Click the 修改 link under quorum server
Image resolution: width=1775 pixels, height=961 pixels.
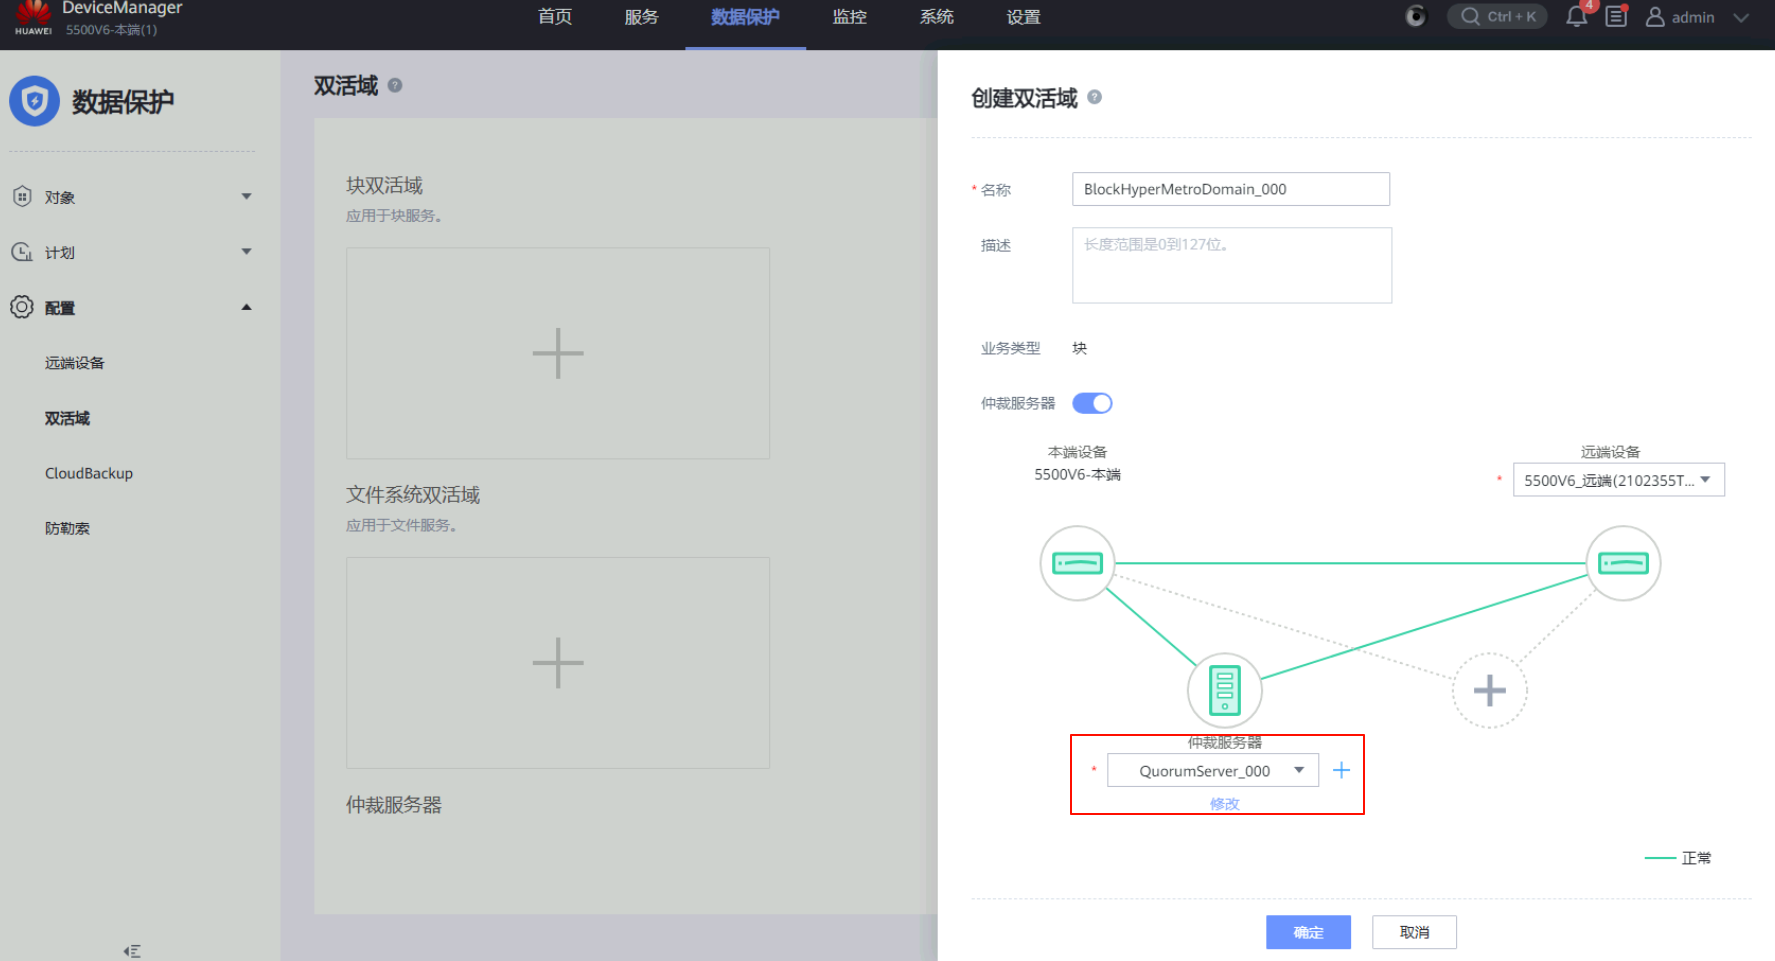(x=1224, y=804)
